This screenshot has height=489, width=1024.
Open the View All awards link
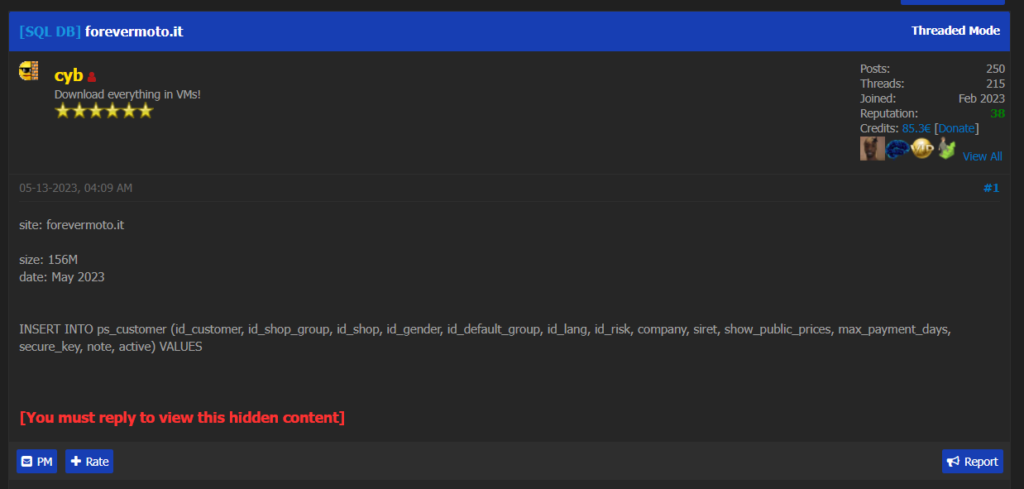coord(982,156)
